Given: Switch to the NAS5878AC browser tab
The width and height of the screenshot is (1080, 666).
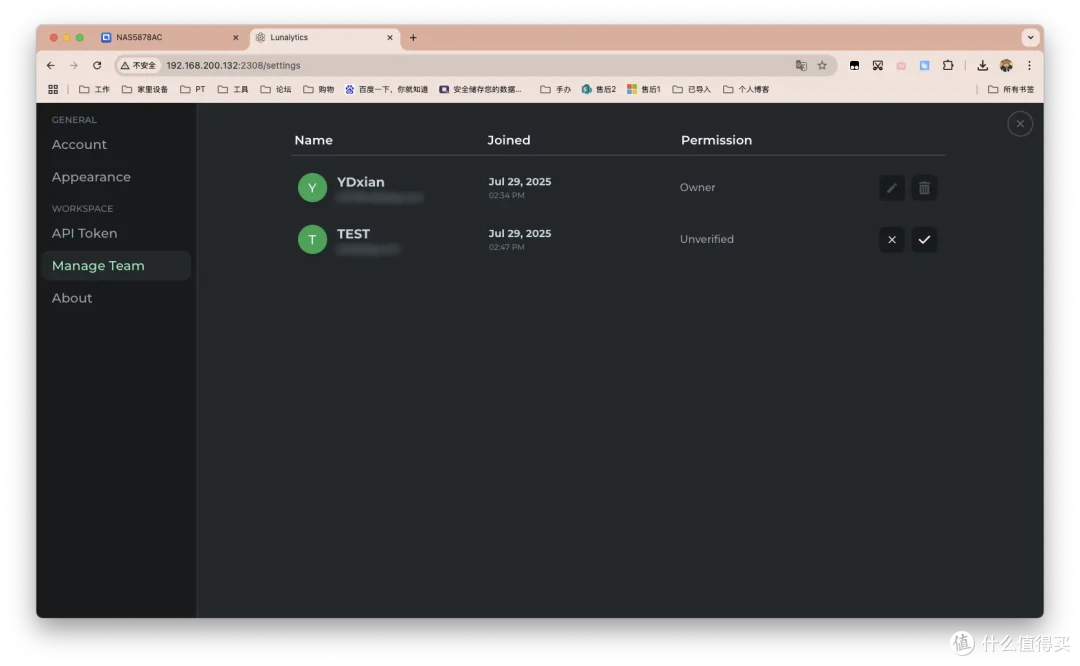Looking at the screenshot, I should click(x=171, y=37).
